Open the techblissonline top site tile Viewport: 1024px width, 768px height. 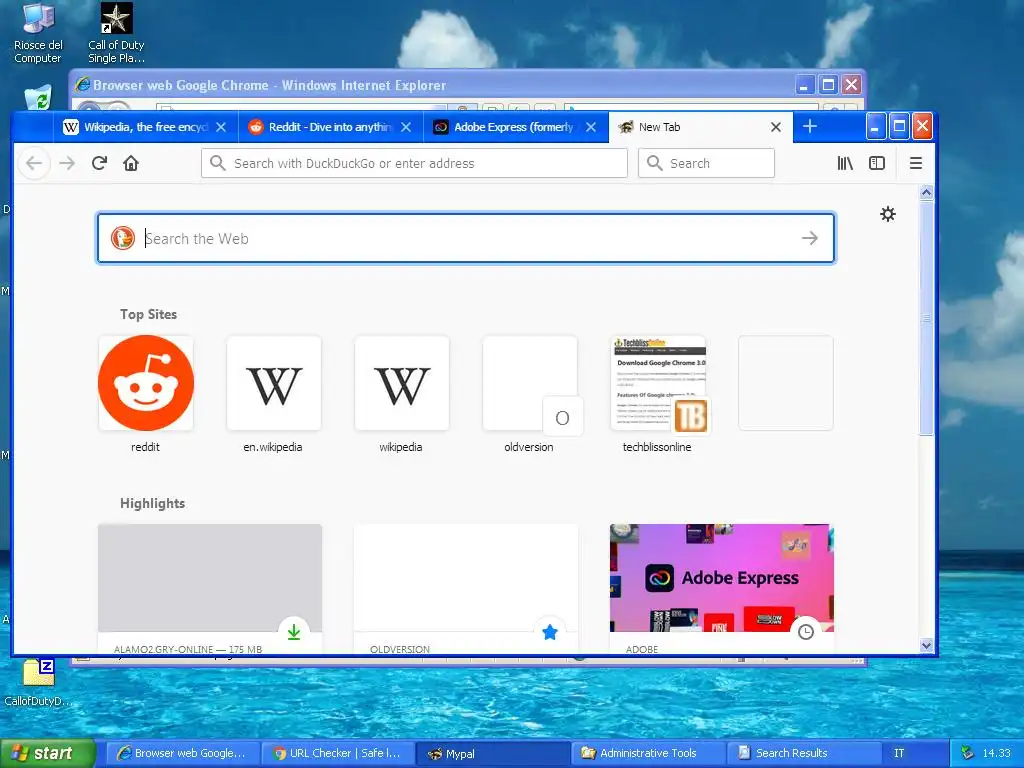tap(658, 383)
